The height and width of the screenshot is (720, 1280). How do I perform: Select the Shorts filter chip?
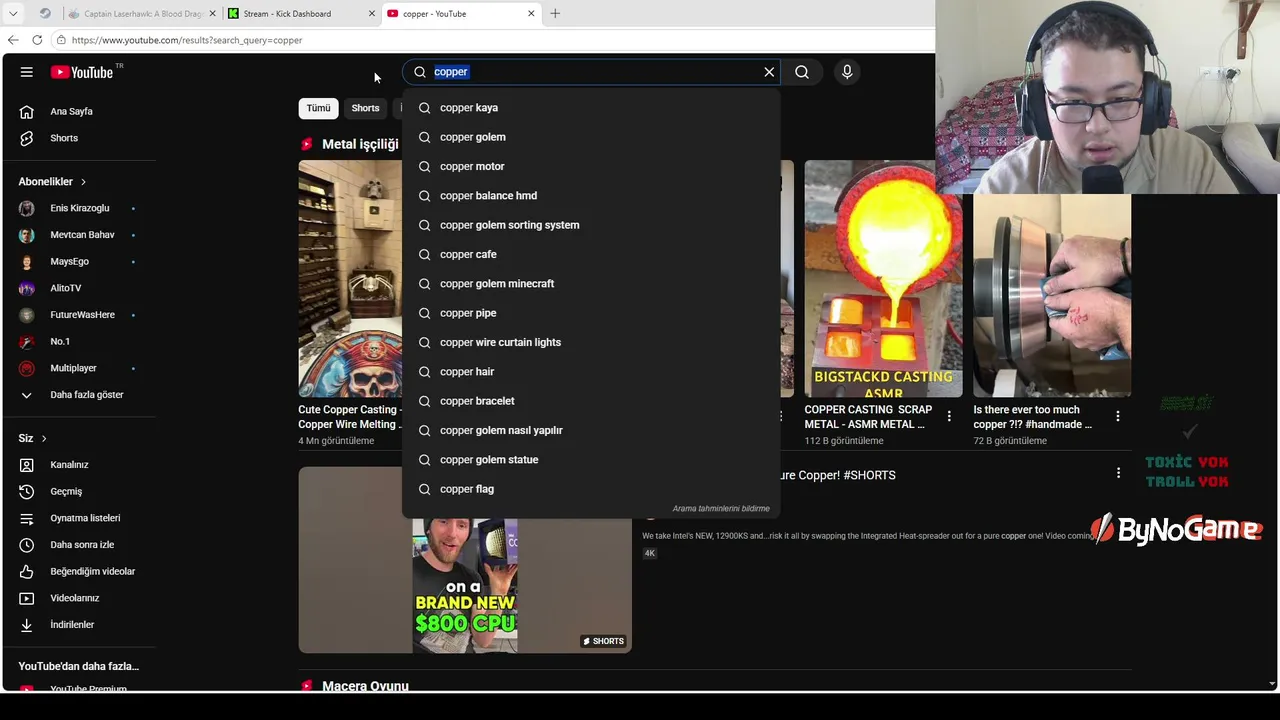(365, 108)
